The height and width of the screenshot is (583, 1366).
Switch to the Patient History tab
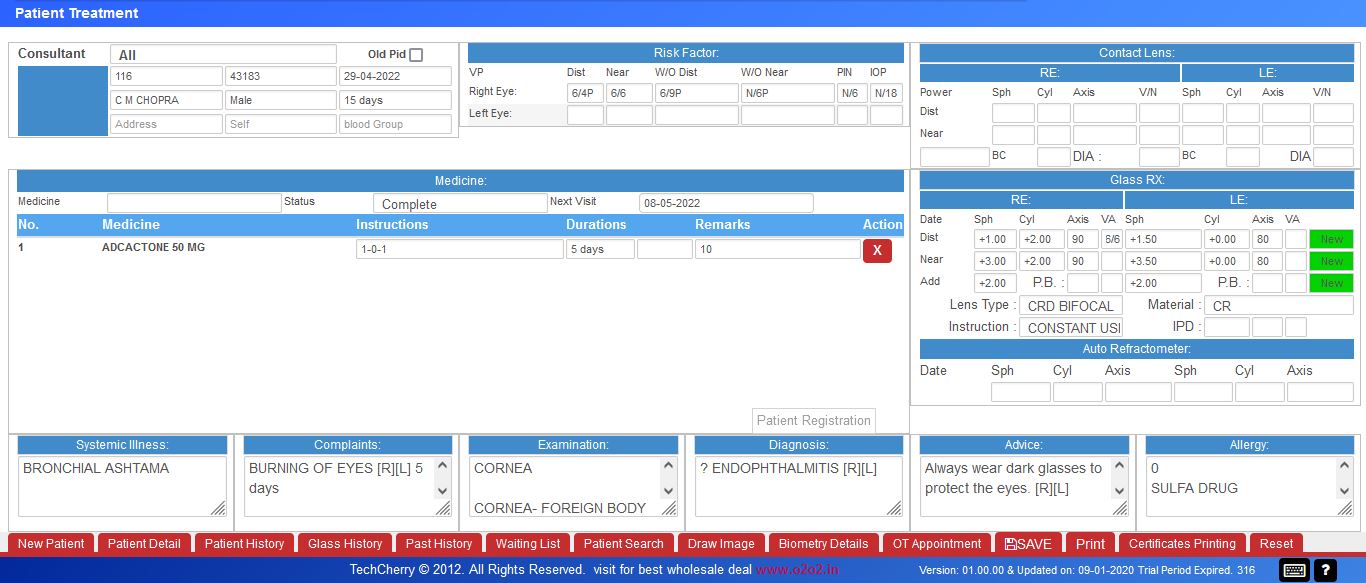(x=244, y=543)
